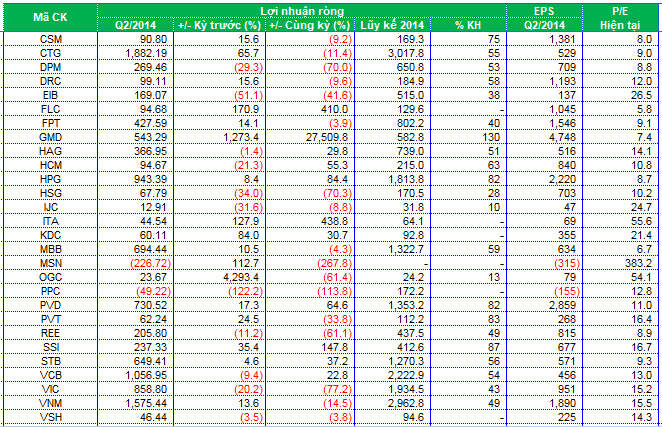Image resolution: width=662 pixels, height=427 pixels.
Task: Select the 'Lũy kế 2014' column header
Action: point(392,25)
